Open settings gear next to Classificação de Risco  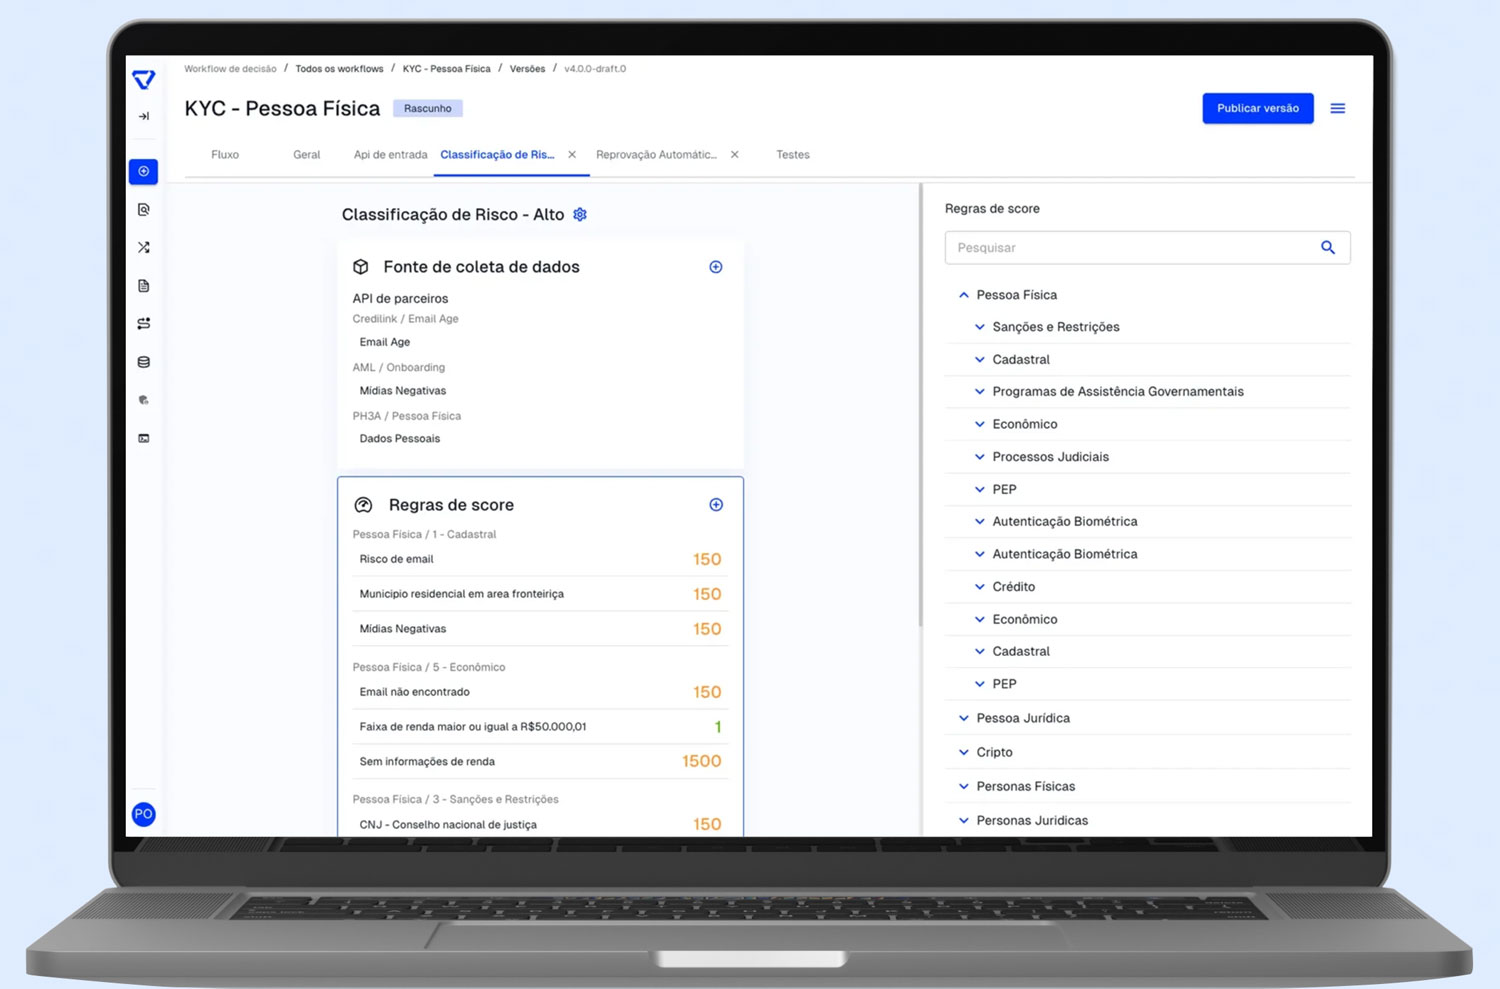(580, 215)
